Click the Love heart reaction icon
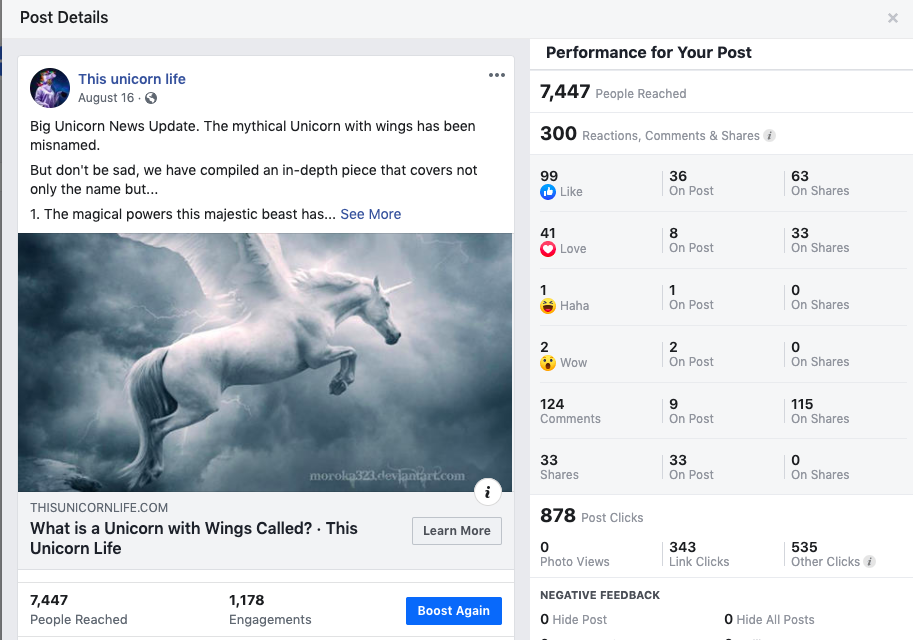This screenshot has width=913, height=640. tap(548, 249)
